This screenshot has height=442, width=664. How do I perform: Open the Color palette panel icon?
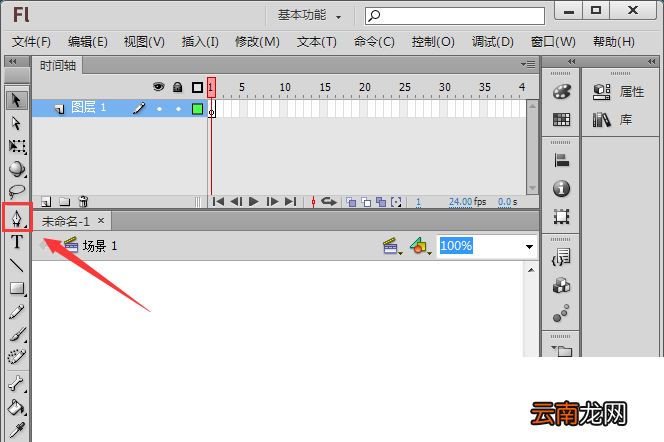point(561,91)
